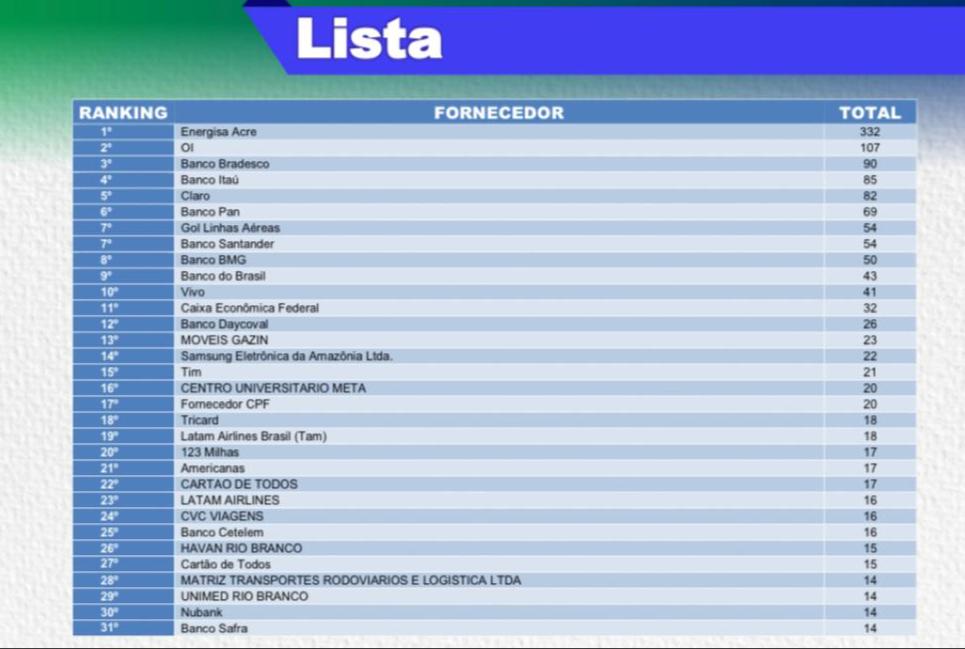The height and width of the screenshot is (649, 965).
Task: Select the TOTAL column header
Action: tap(869, 113)
